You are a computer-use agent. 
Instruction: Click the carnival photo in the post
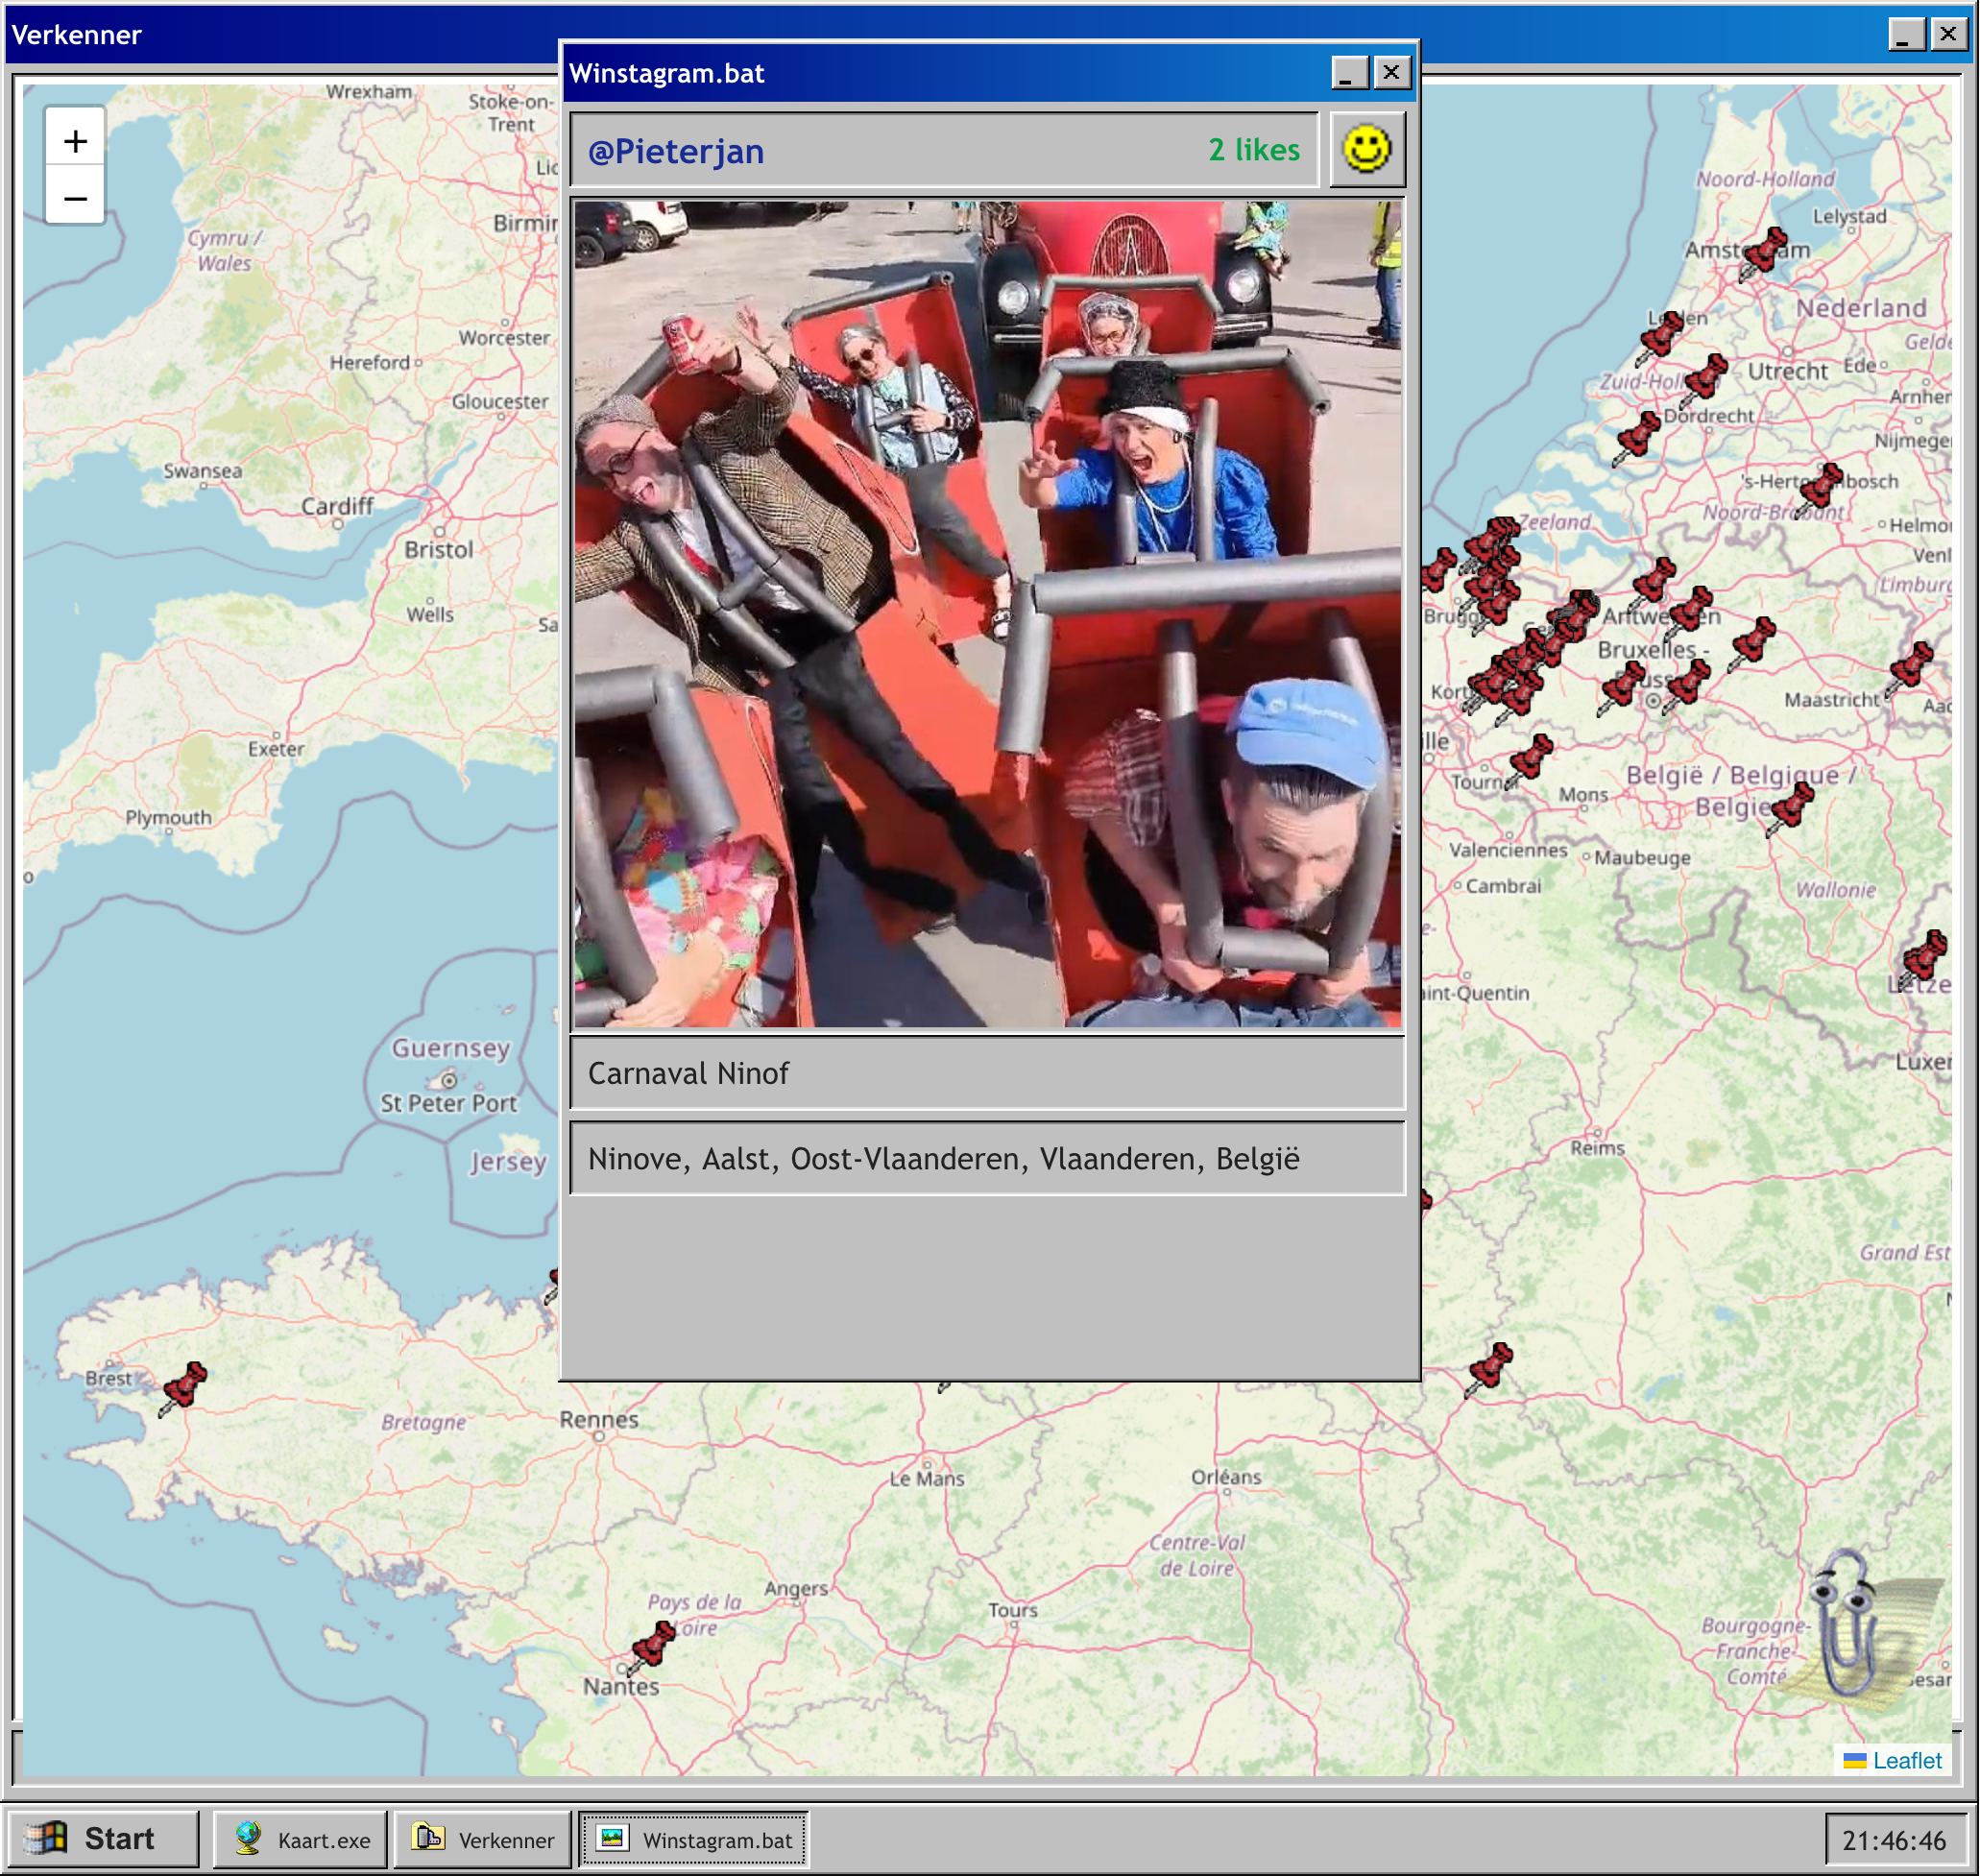tap(987, 614)
